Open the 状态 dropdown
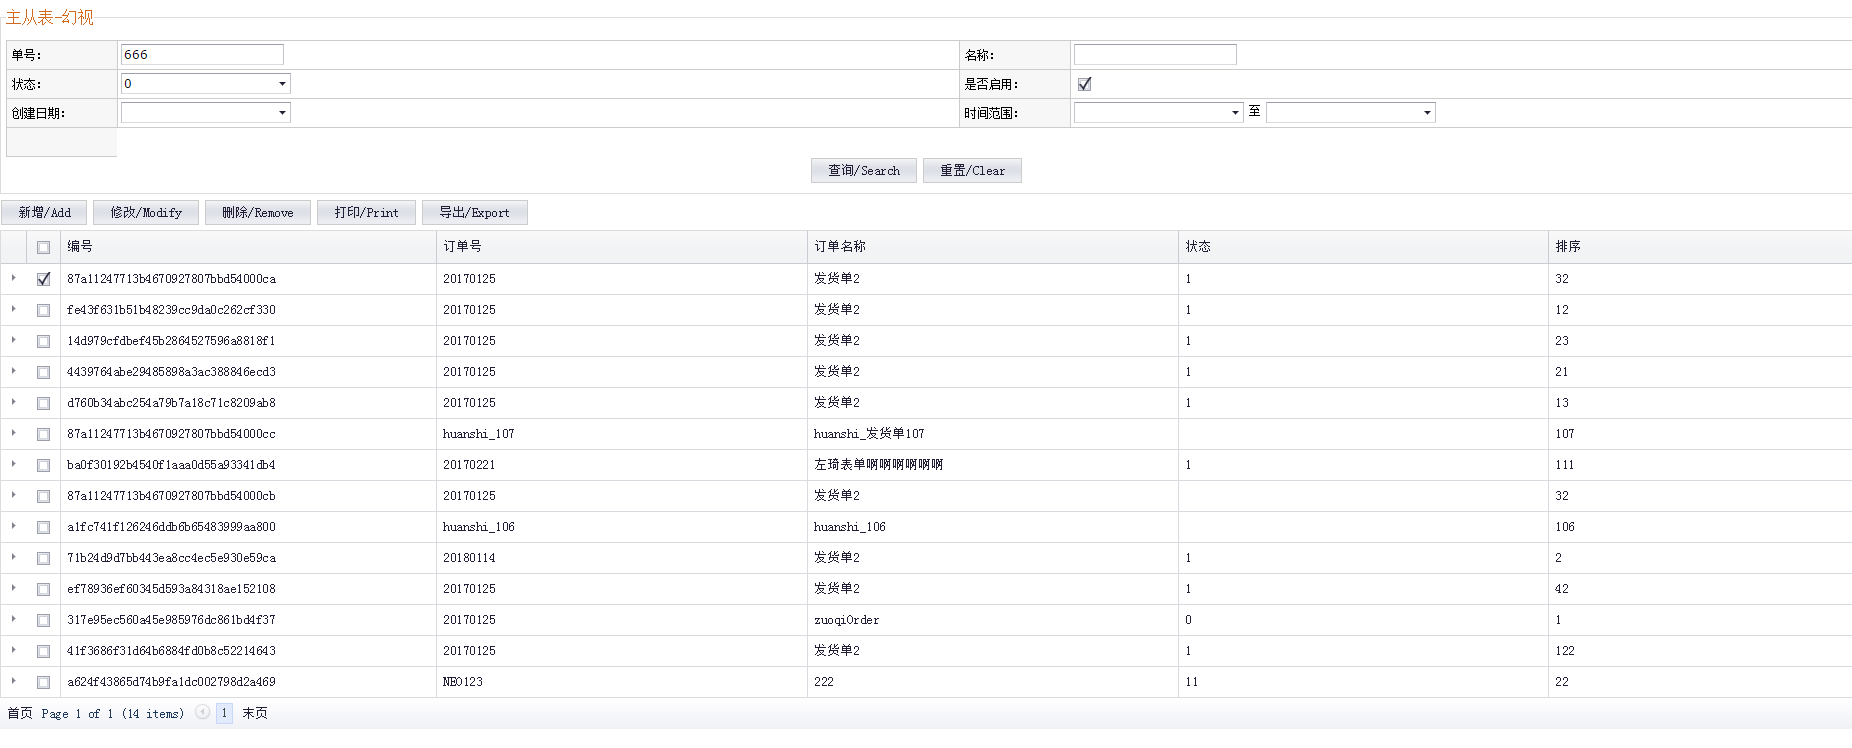This screenshot has height=748, width=1852. [282, 84]
